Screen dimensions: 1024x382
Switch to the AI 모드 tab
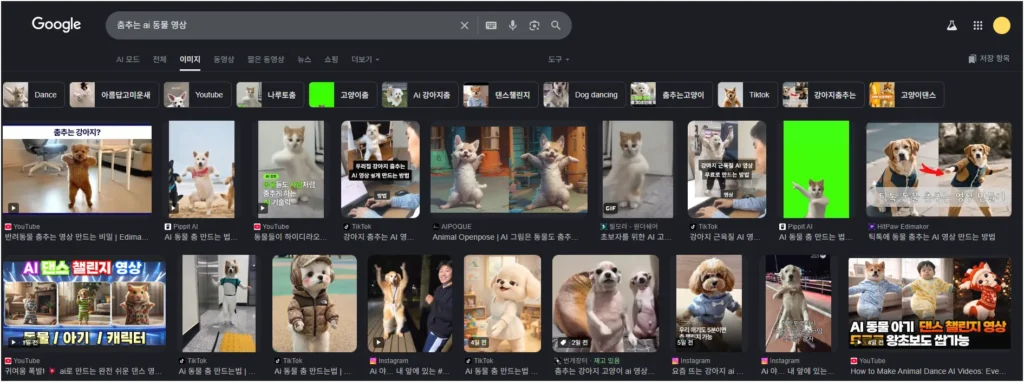point(128,59)
